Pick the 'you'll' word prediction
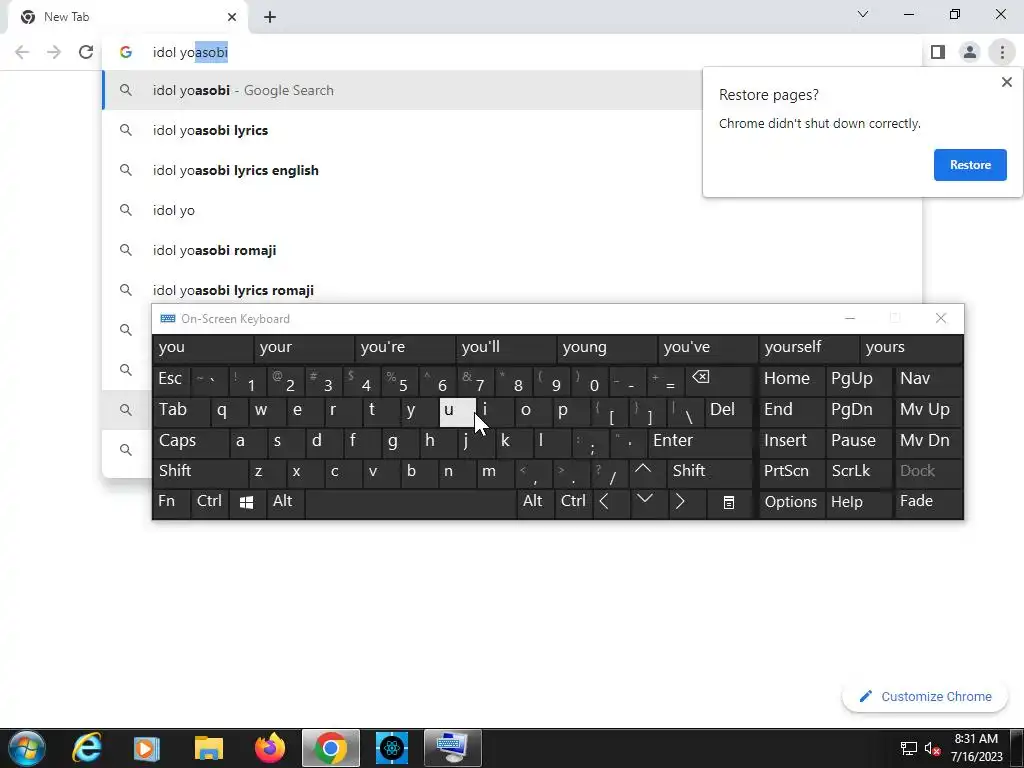This screenshot has height=768, width=1024. point(506,348)
